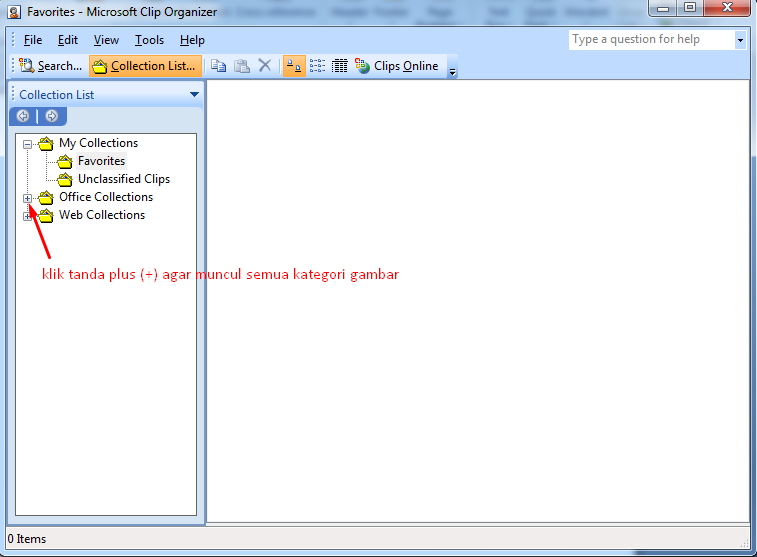Toggle the Collection List toolbar button
This screenshot has height=557, width=757.
pos(145,66)
